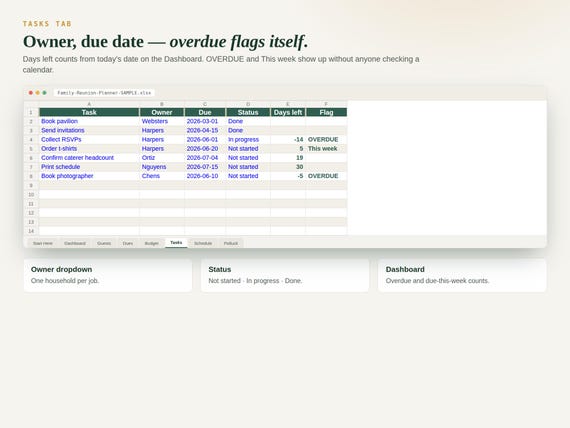The width and height of the screenshot is (570, 428).
Task: Click the due date 2026-06-01
Action: 205,139
